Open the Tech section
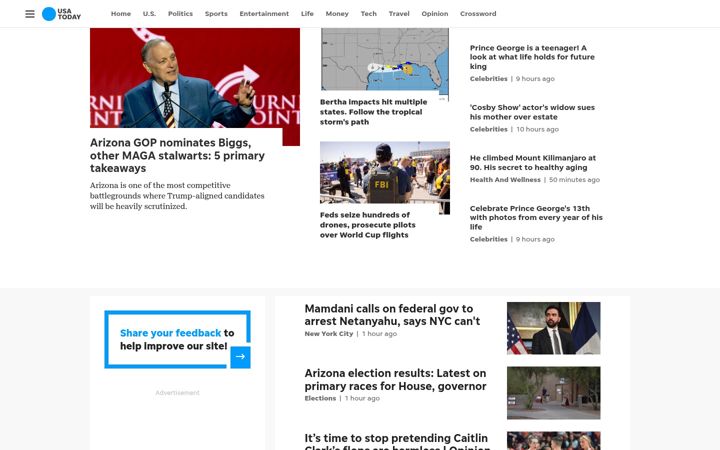The image size is (720, 450). 369,14
